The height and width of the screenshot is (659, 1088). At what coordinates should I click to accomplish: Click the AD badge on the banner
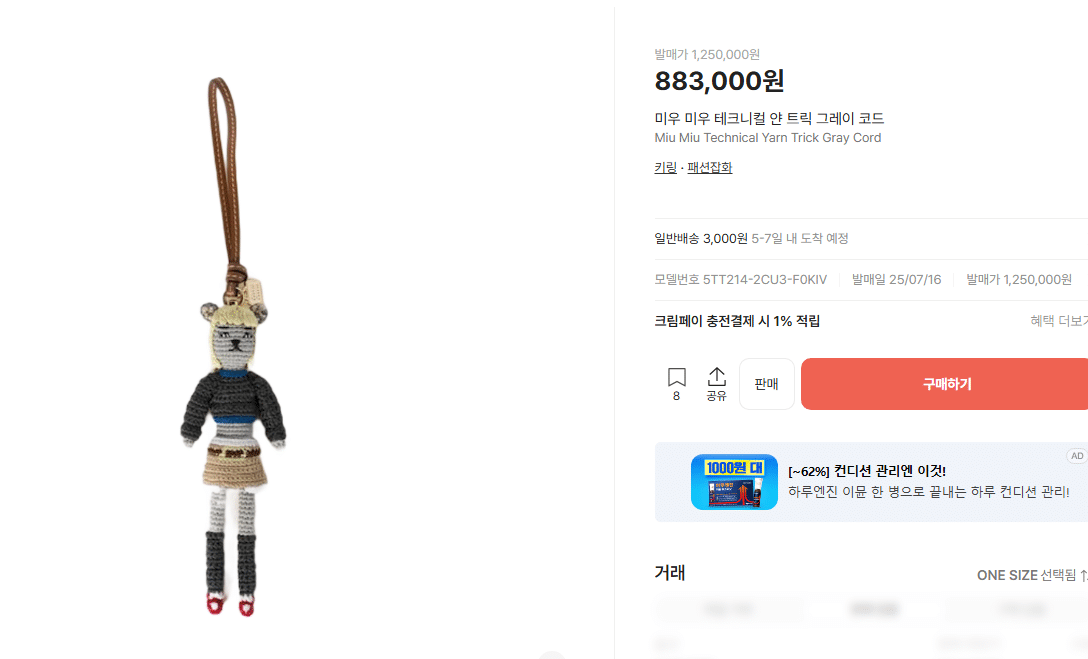coord(1077,456)
